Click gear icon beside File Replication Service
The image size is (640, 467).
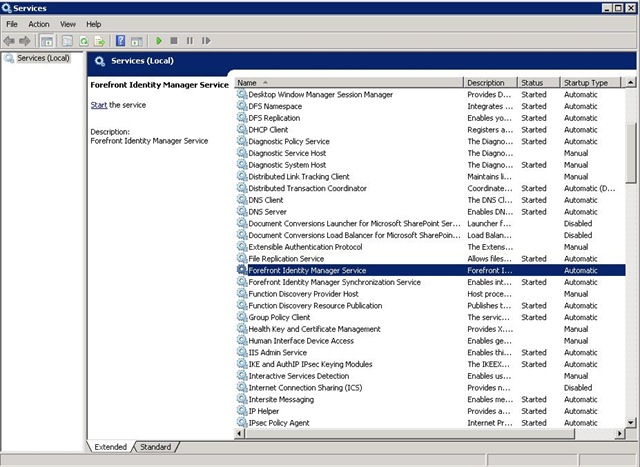242,258
